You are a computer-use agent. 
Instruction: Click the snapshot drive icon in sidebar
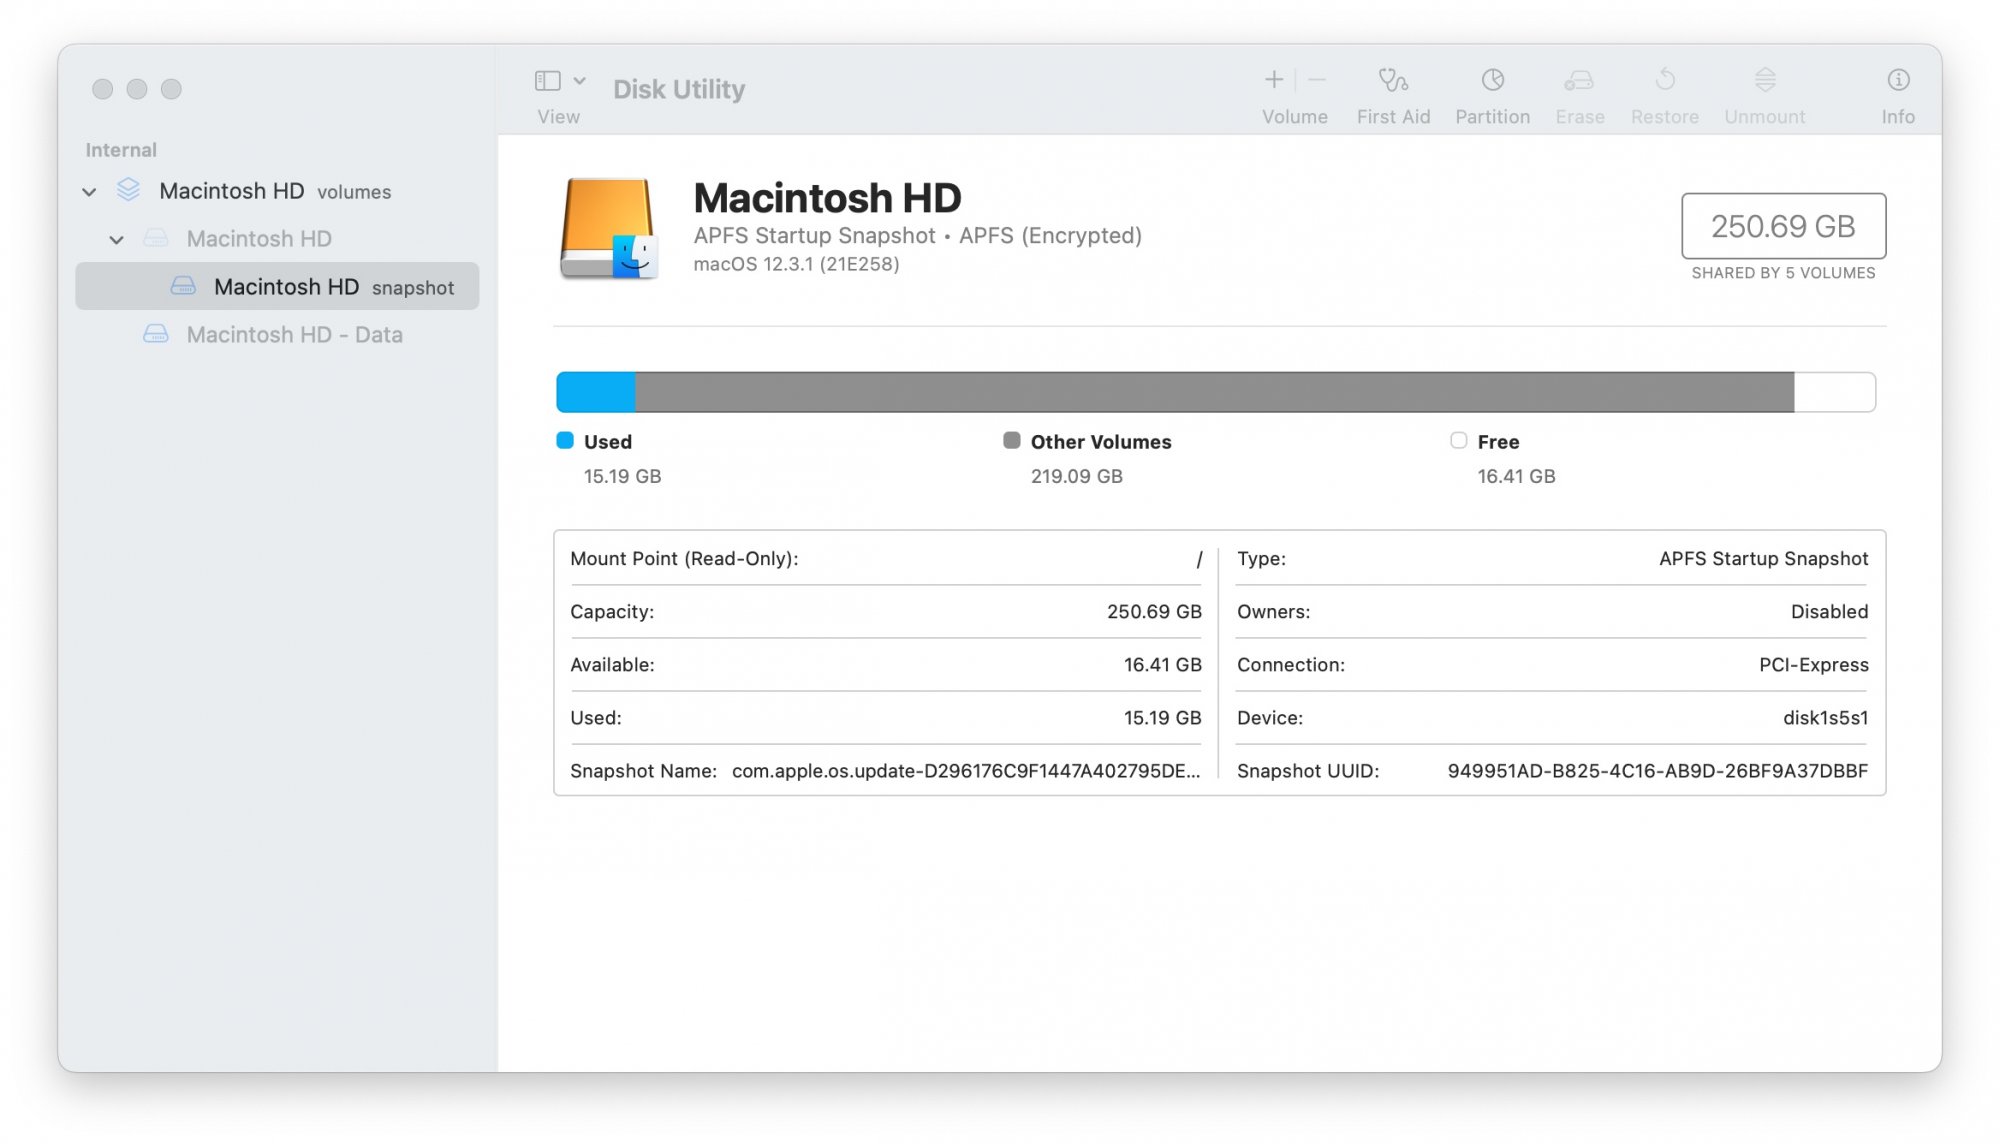(183, 286)
